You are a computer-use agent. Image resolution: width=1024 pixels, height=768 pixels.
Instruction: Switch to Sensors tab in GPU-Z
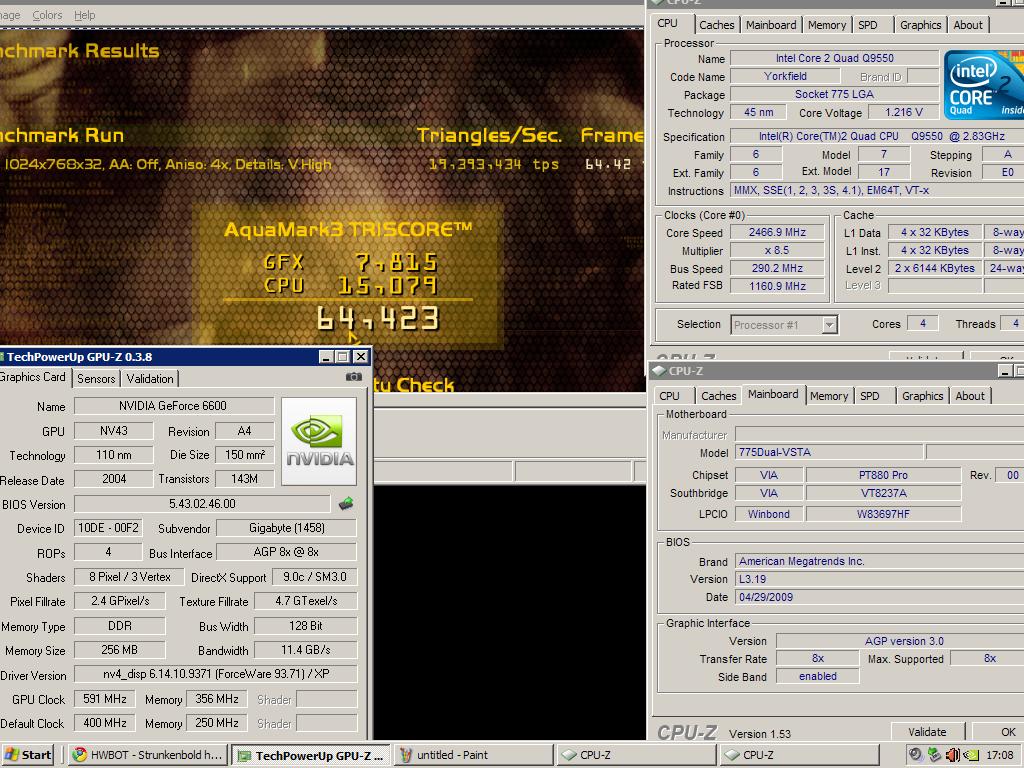click(96, 379)
